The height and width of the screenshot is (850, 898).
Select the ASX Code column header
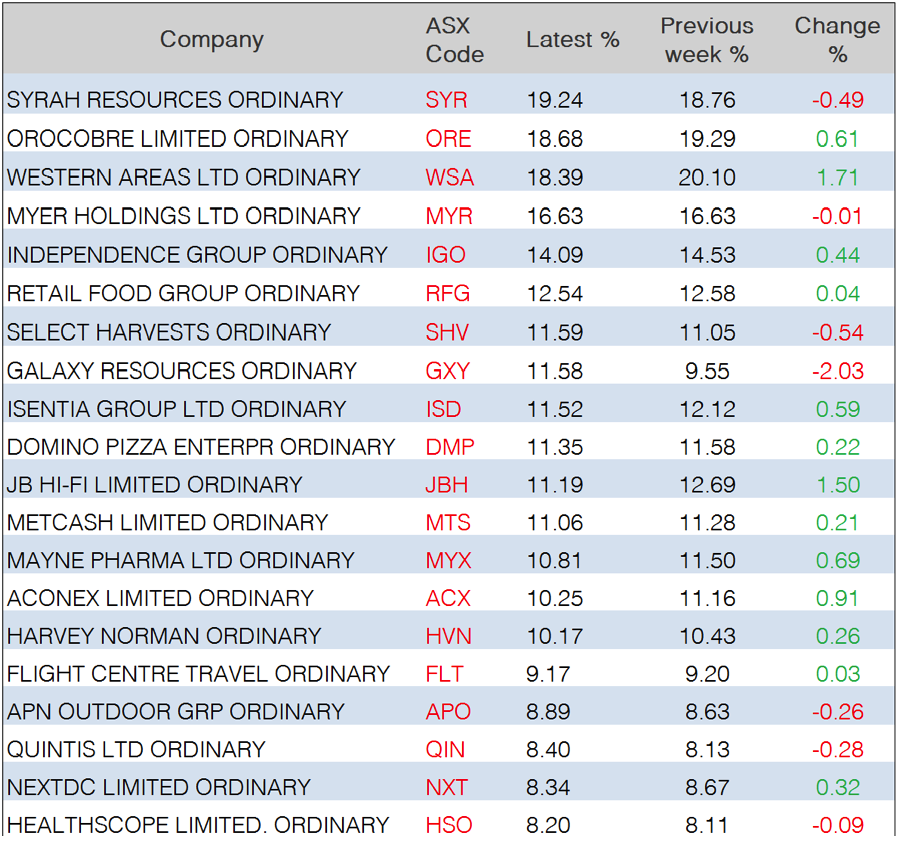[454, 40]
